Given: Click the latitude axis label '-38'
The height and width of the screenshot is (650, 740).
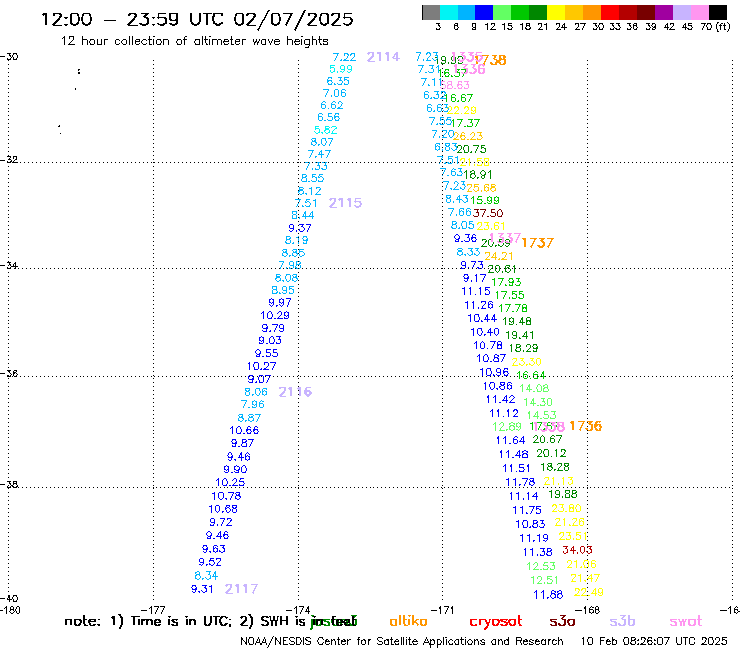Looking at the screenshot, I should (9, 485).
